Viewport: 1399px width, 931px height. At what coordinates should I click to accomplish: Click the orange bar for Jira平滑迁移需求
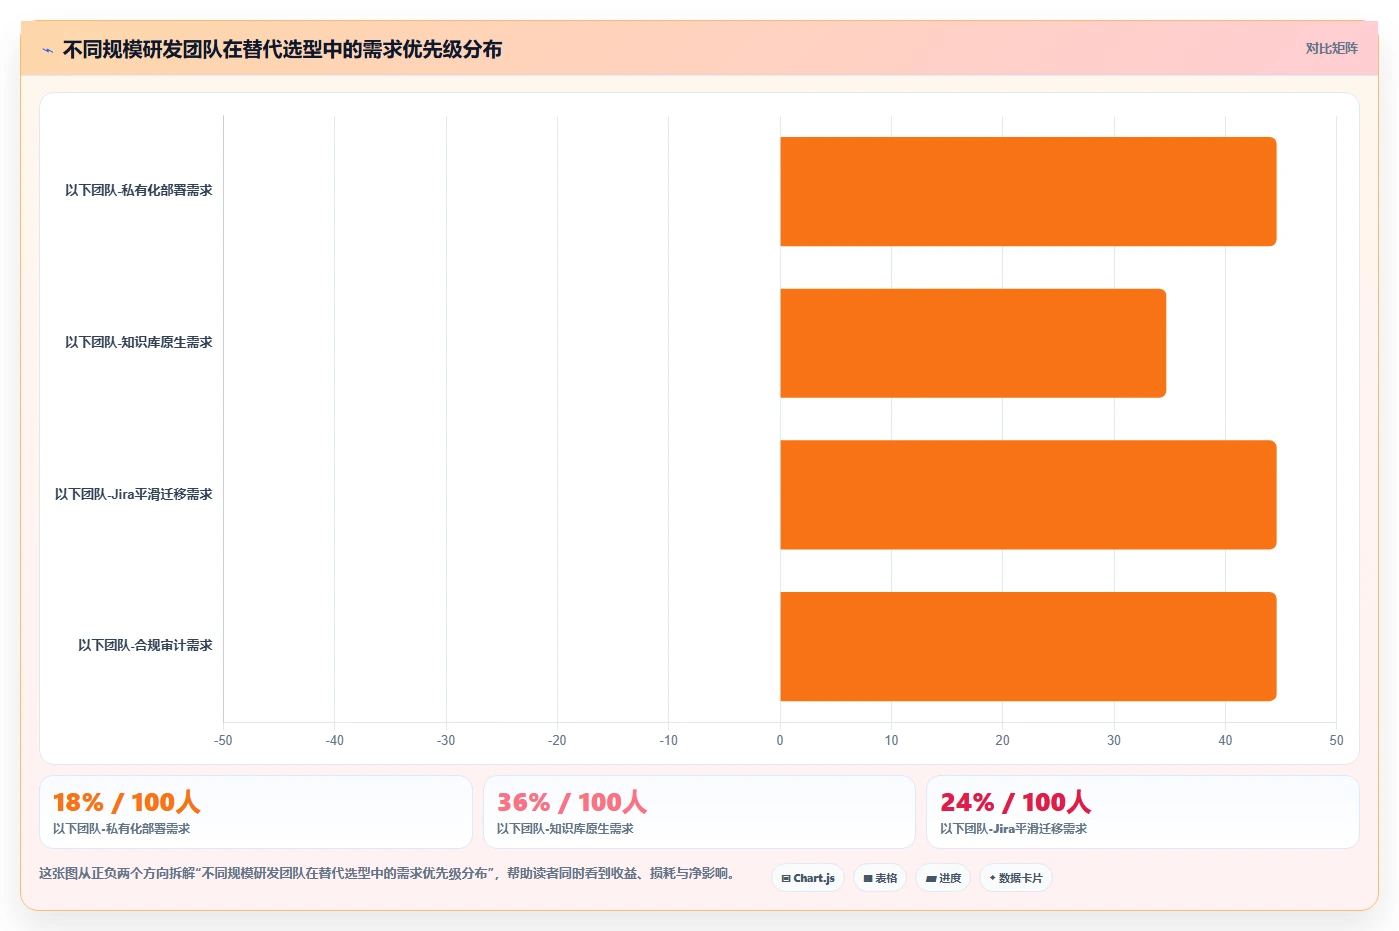tap(1028, 495)
